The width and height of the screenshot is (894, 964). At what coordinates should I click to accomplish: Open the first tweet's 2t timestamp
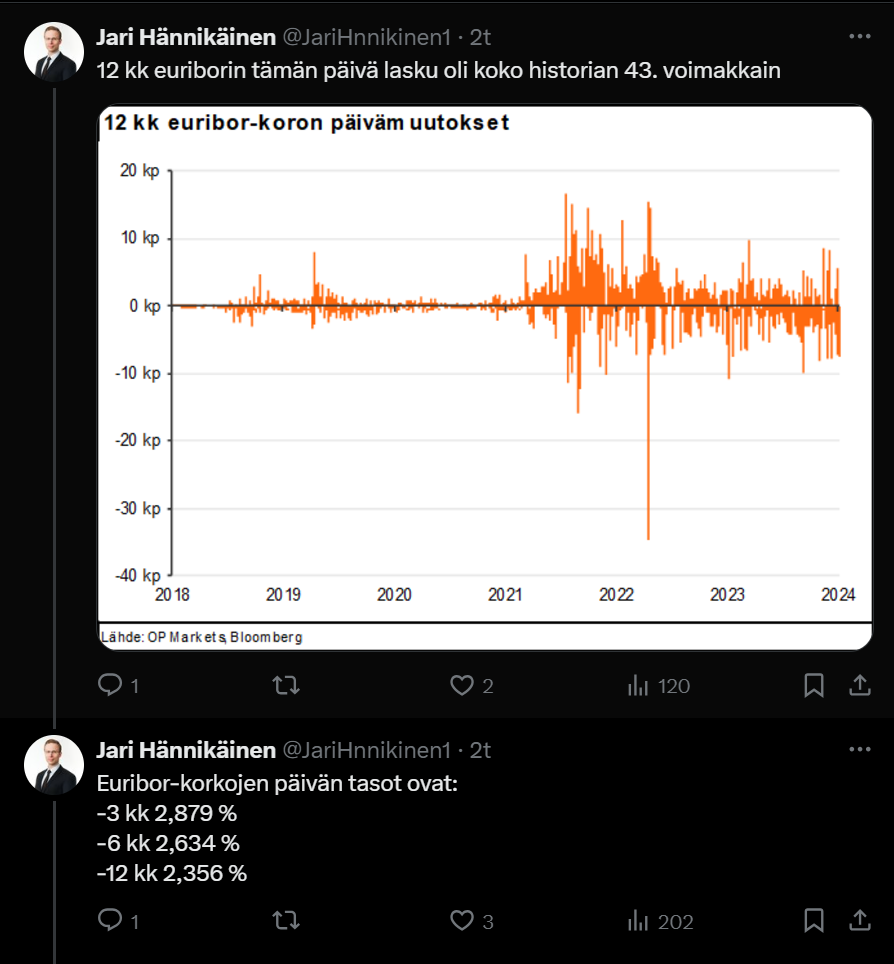click(x=480, y=38)
